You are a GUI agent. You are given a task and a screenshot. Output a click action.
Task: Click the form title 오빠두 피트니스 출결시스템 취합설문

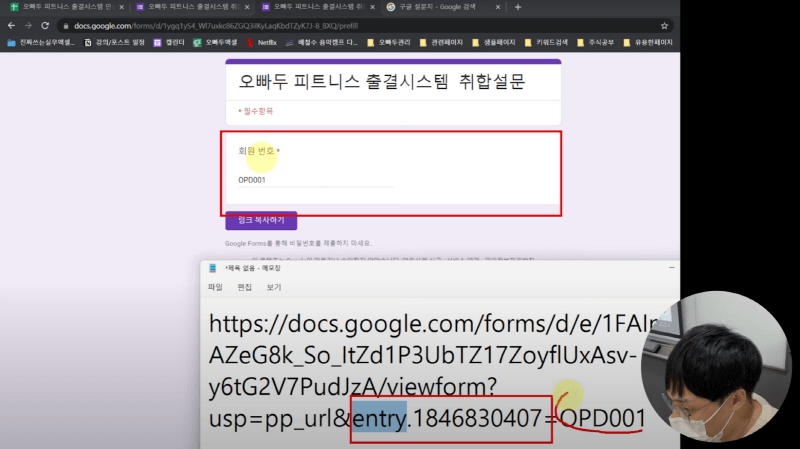pos(382,82)
